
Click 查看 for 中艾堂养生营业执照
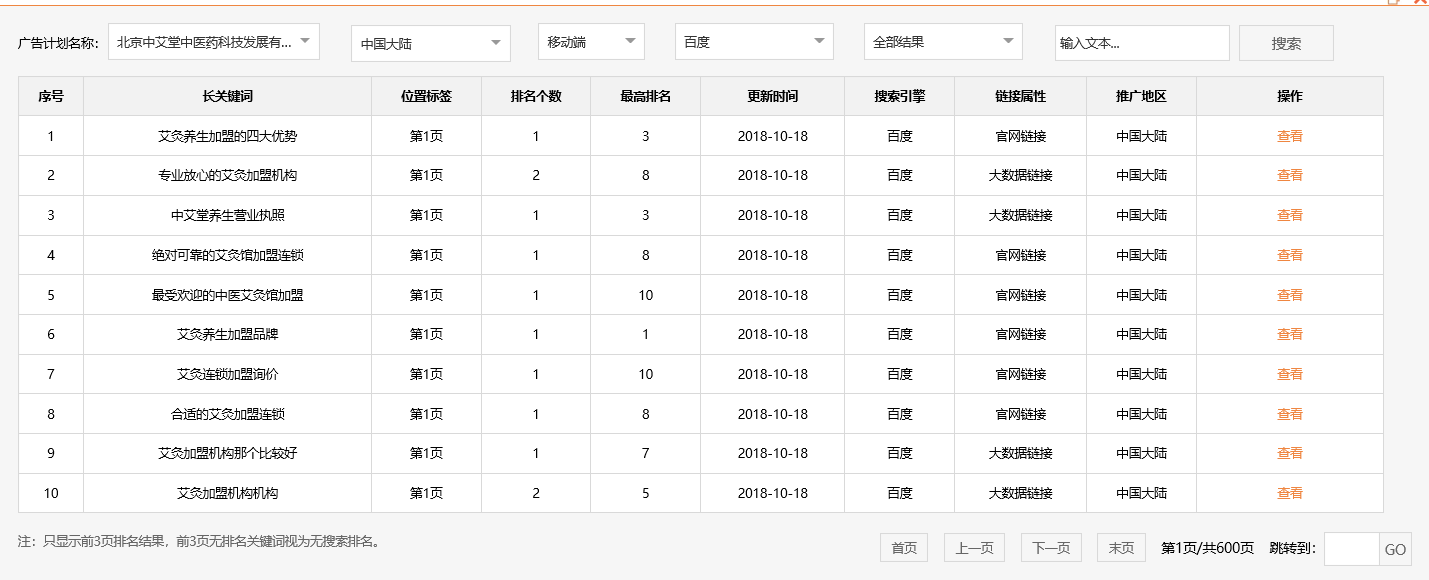click(x=1290, y=215)
